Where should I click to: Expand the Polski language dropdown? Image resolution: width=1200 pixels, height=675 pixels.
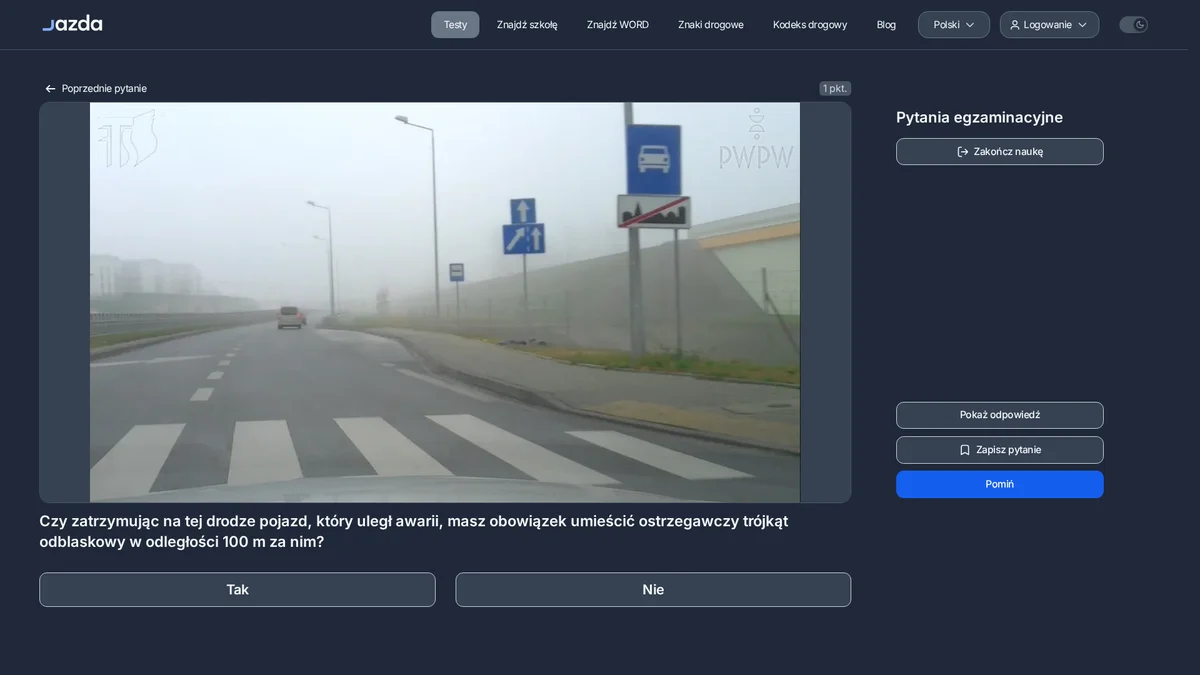point(954,25)
